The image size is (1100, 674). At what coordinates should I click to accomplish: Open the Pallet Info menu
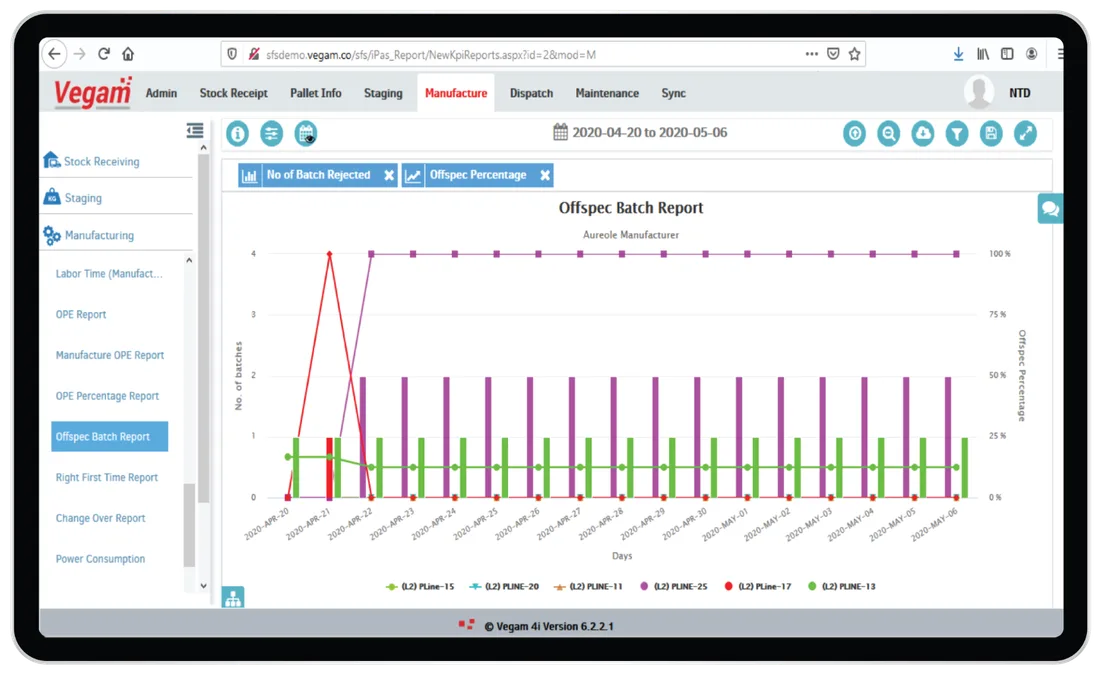[316, 93]
